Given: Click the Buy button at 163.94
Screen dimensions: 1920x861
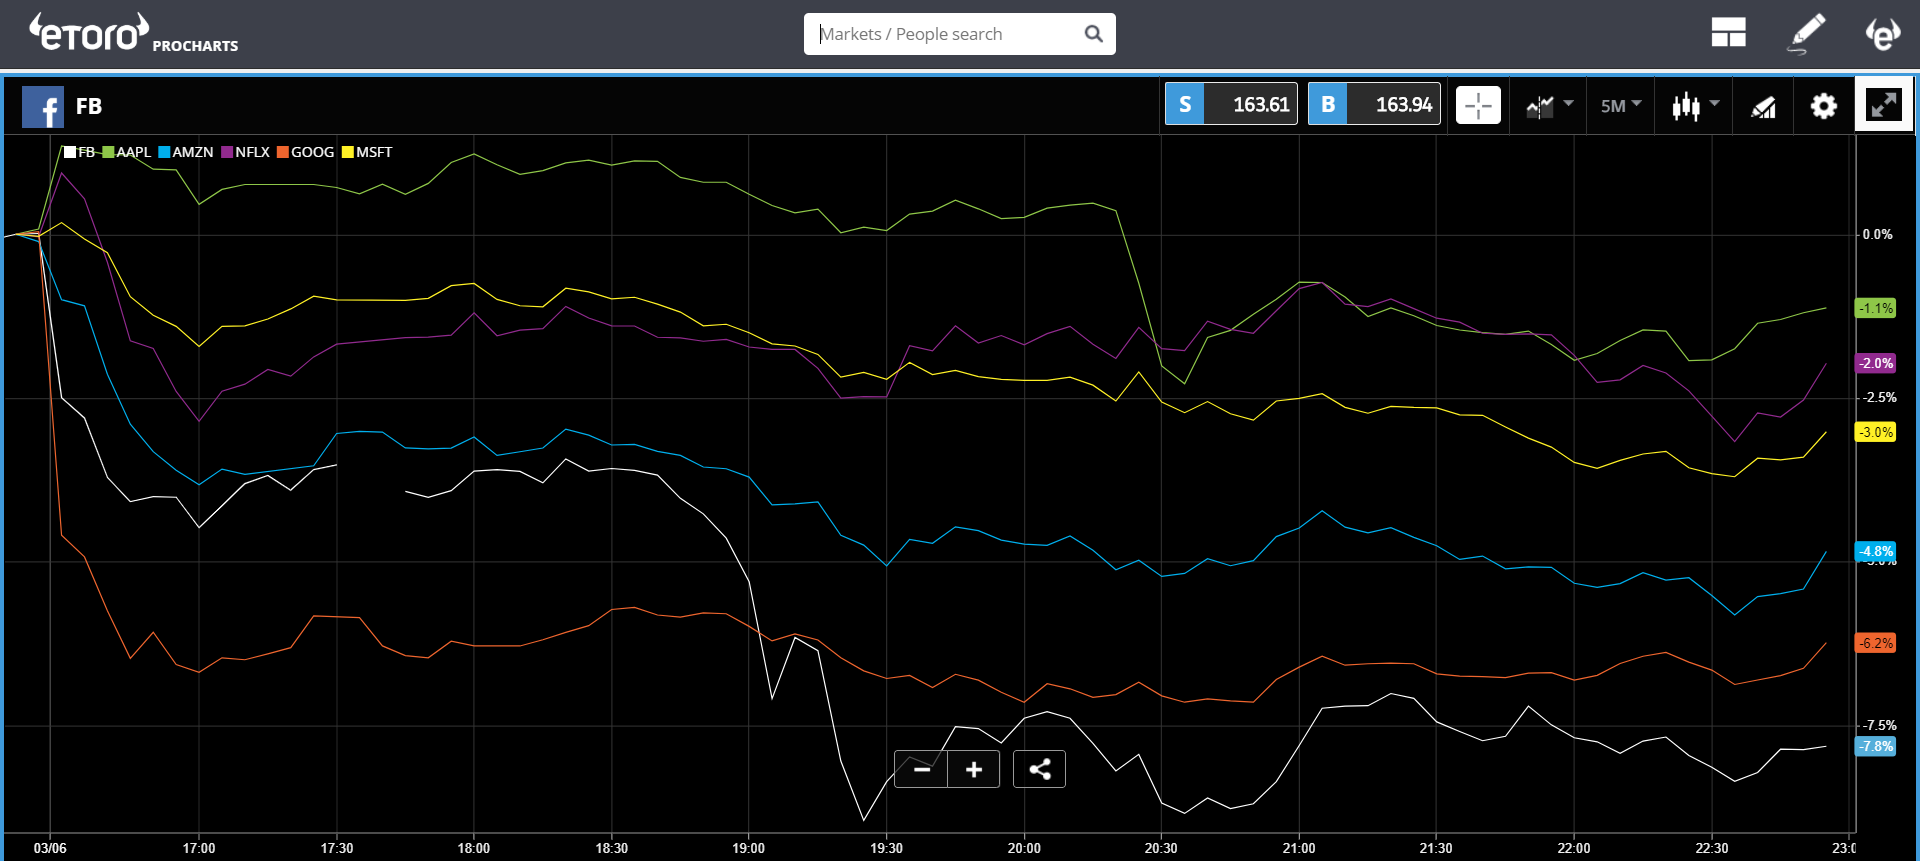Looking at the screenshot, I should pos(1374,104).
